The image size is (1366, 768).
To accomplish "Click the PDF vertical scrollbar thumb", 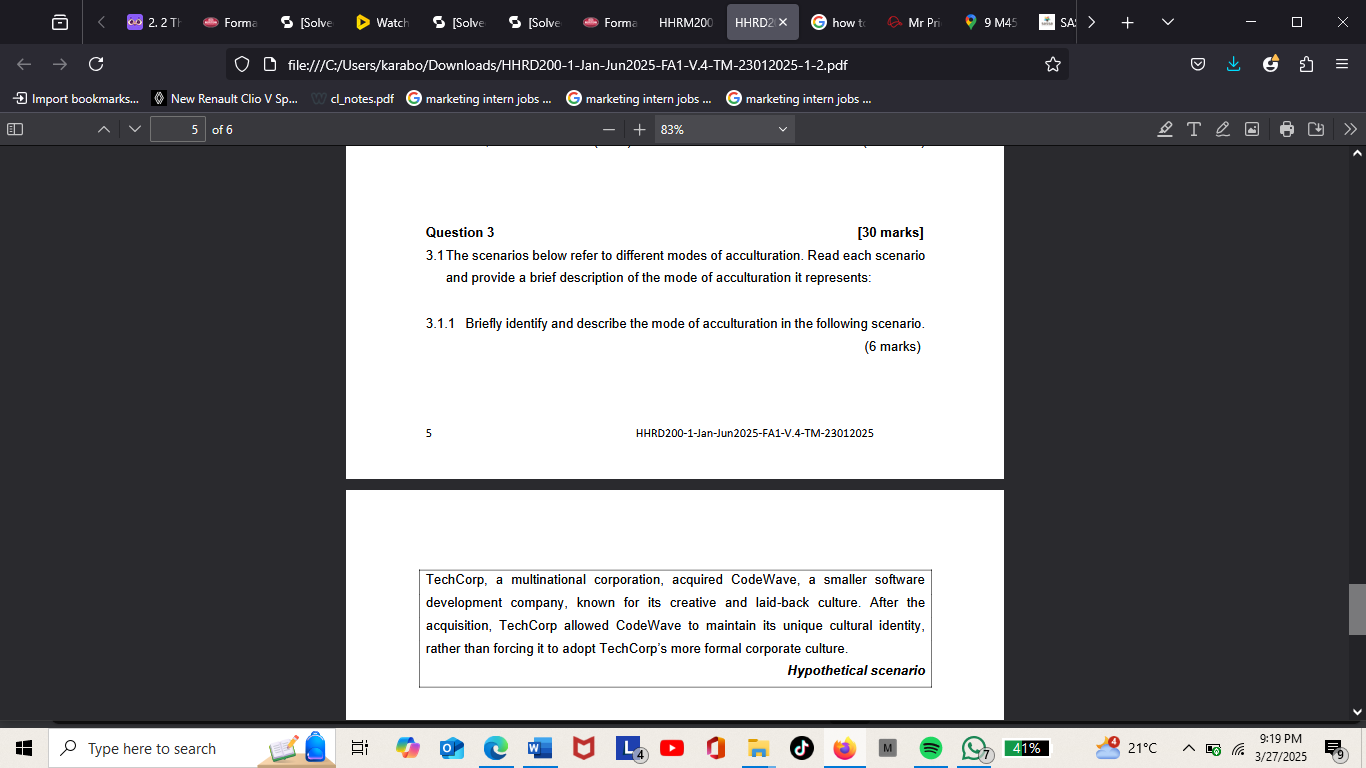I will point(1357,609).
